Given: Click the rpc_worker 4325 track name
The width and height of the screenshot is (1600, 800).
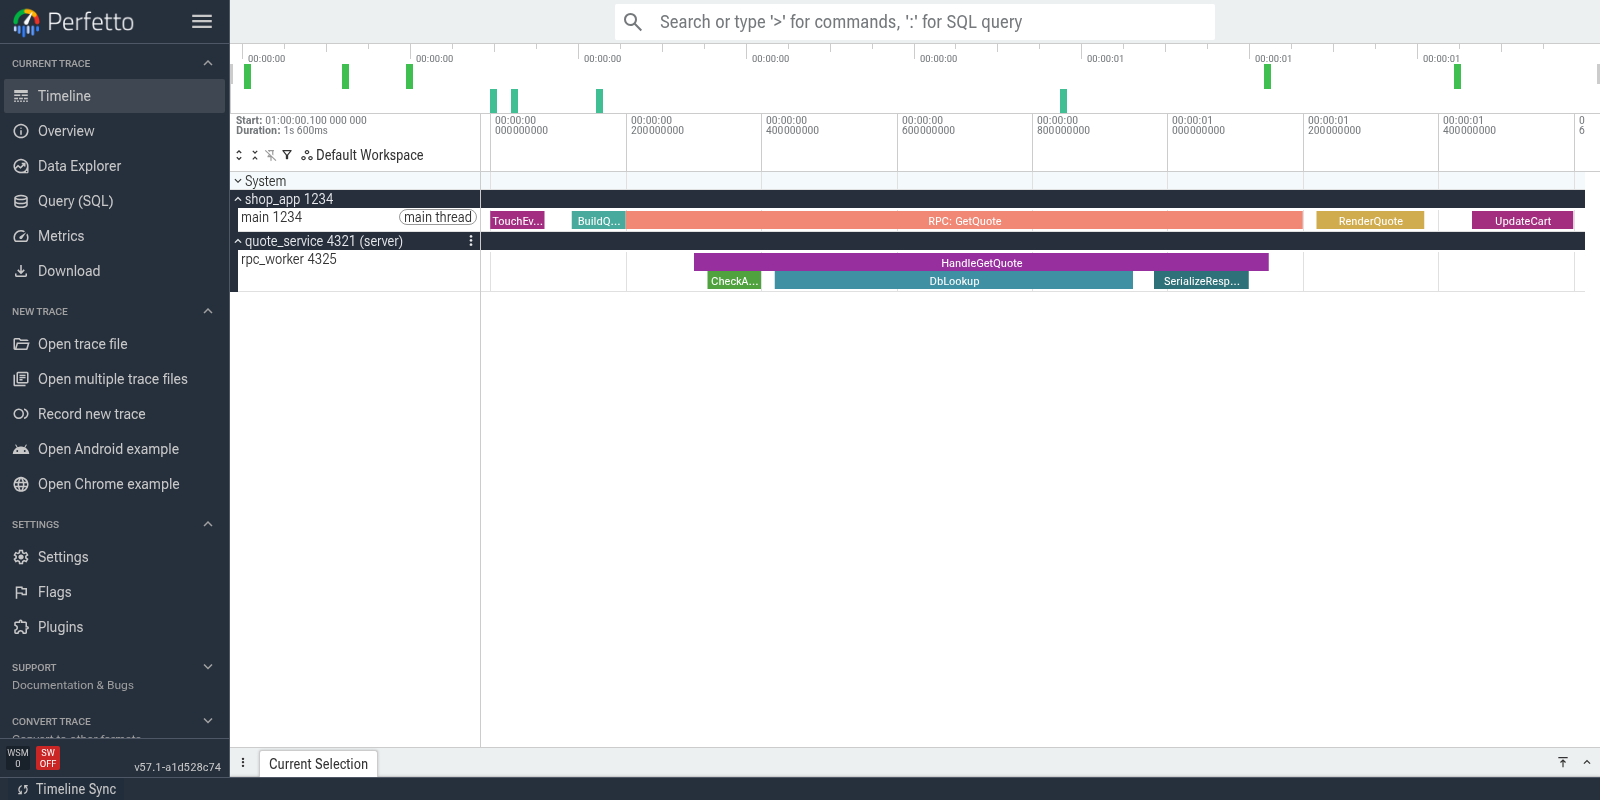Looking at the screenshot, I should (x=289, y=259).
